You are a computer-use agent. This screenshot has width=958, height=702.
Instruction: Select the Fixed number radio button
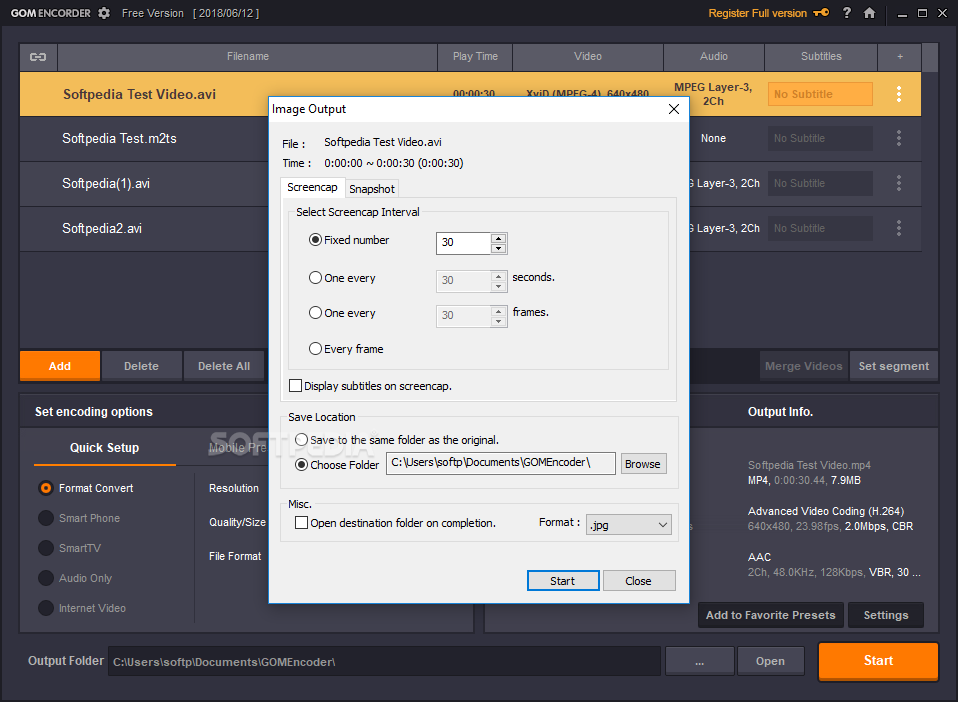pyautogui.click(x=315, y=240)
